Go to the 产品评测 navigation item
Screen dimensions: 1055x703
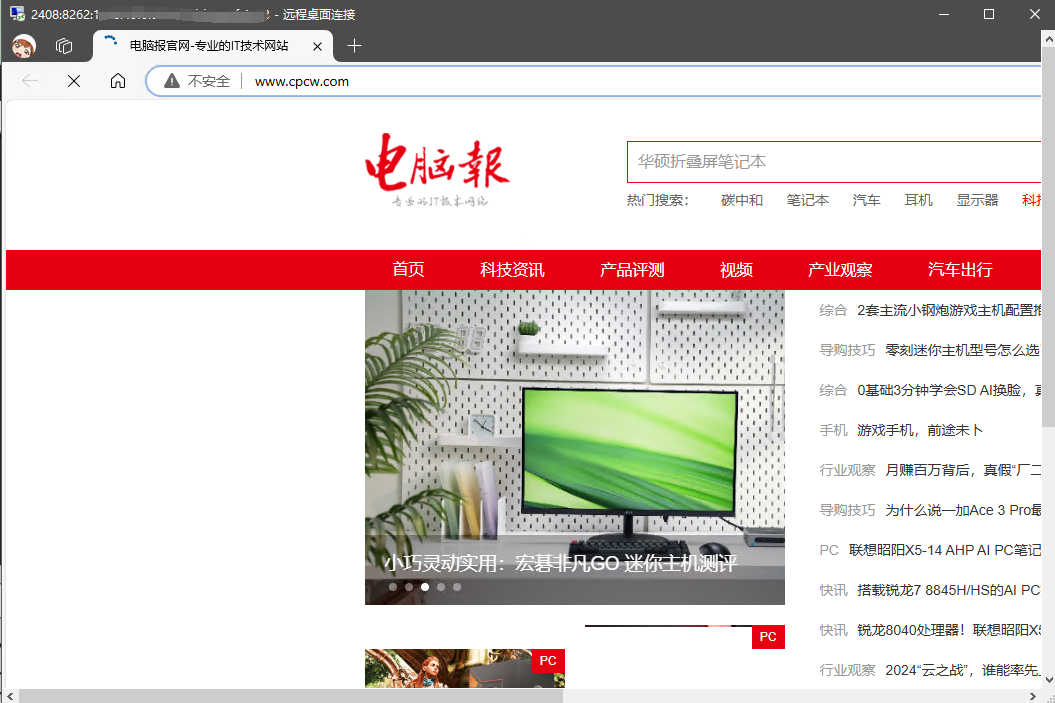632,270
